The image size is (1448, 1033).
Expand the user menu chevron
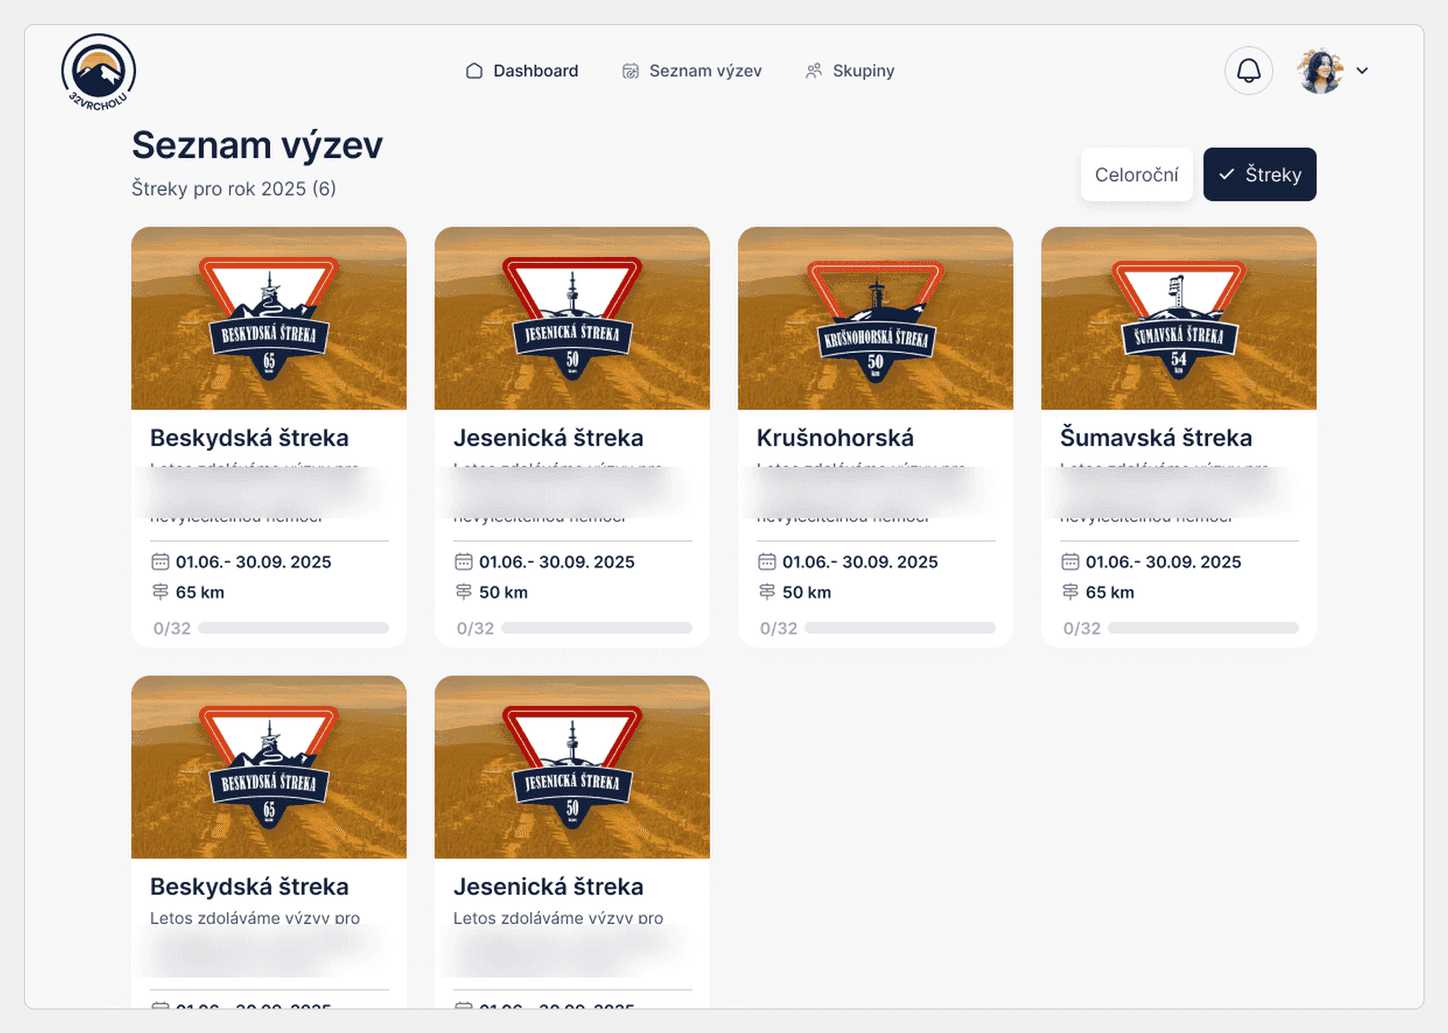[x=1362, y=71]
